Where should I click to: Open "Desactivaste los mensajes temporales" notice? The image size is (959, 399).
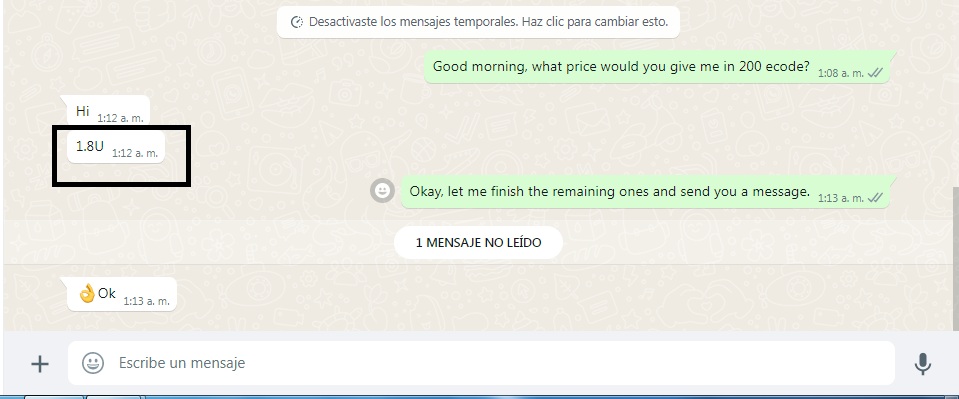[478, 22]
